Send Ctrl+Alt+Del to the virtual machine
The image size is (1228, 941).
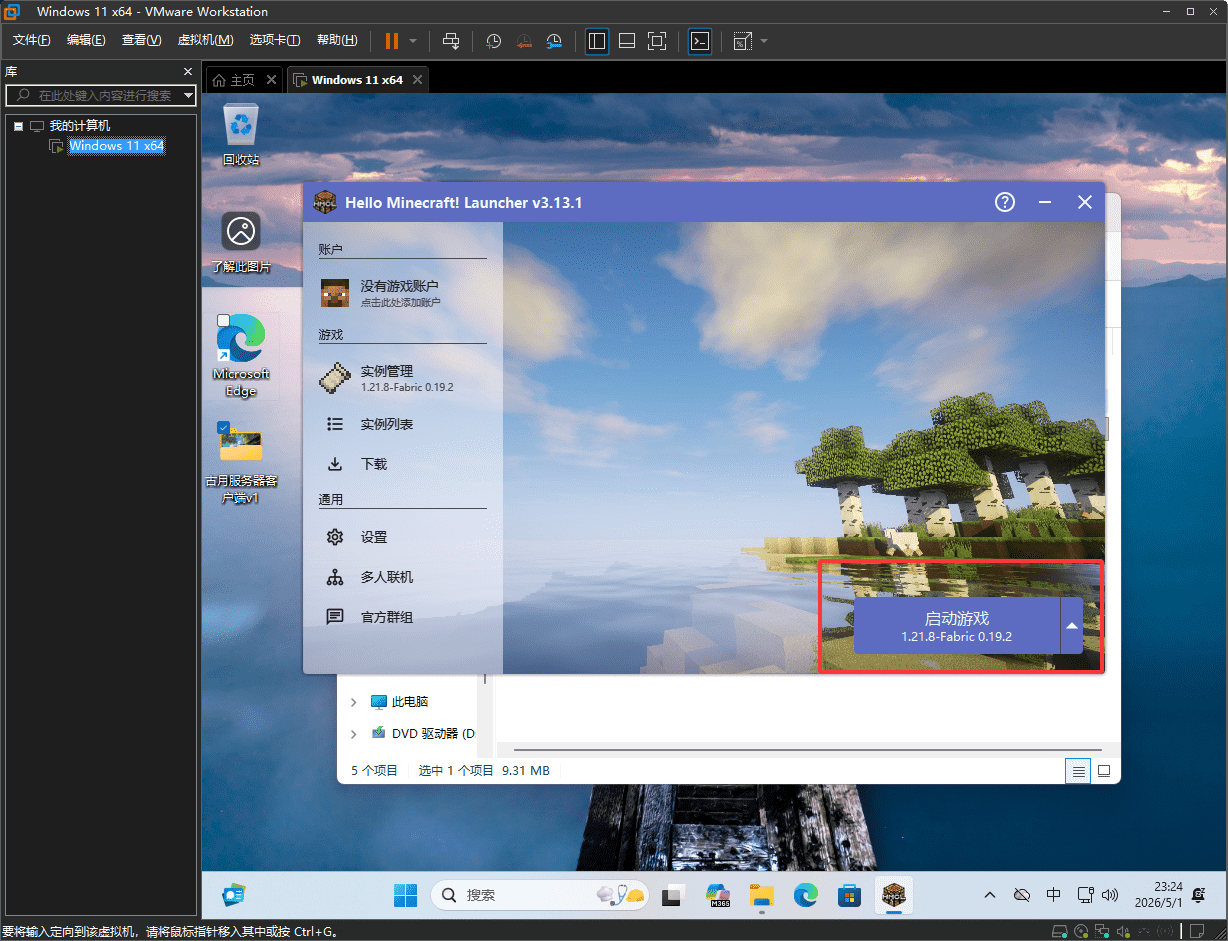click(451, 41)
